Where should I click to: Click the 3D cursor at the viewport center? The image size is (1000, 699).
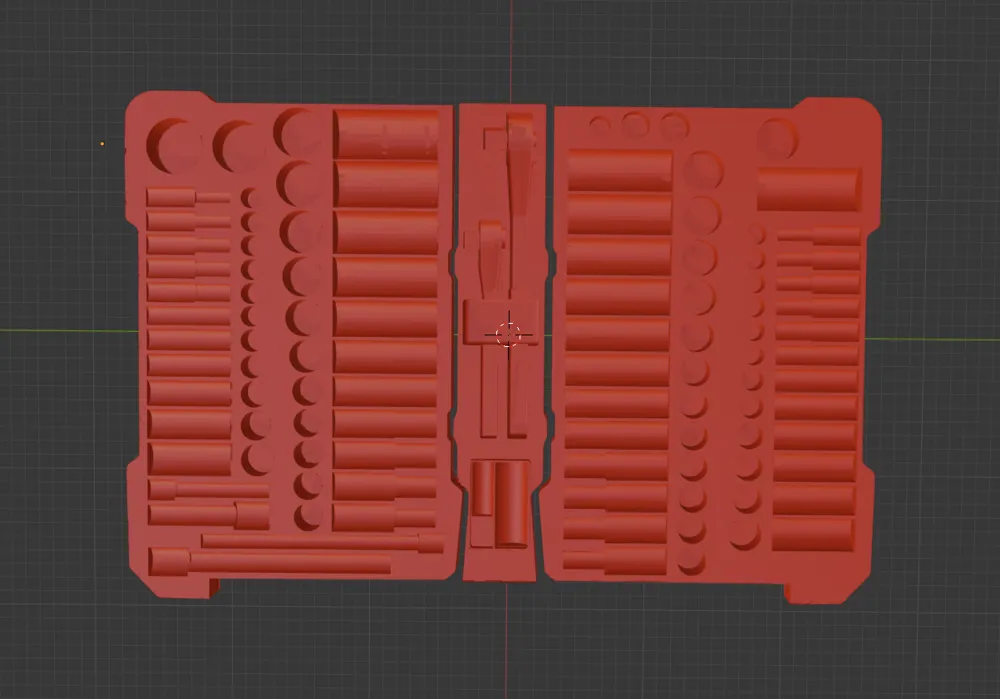509,333
